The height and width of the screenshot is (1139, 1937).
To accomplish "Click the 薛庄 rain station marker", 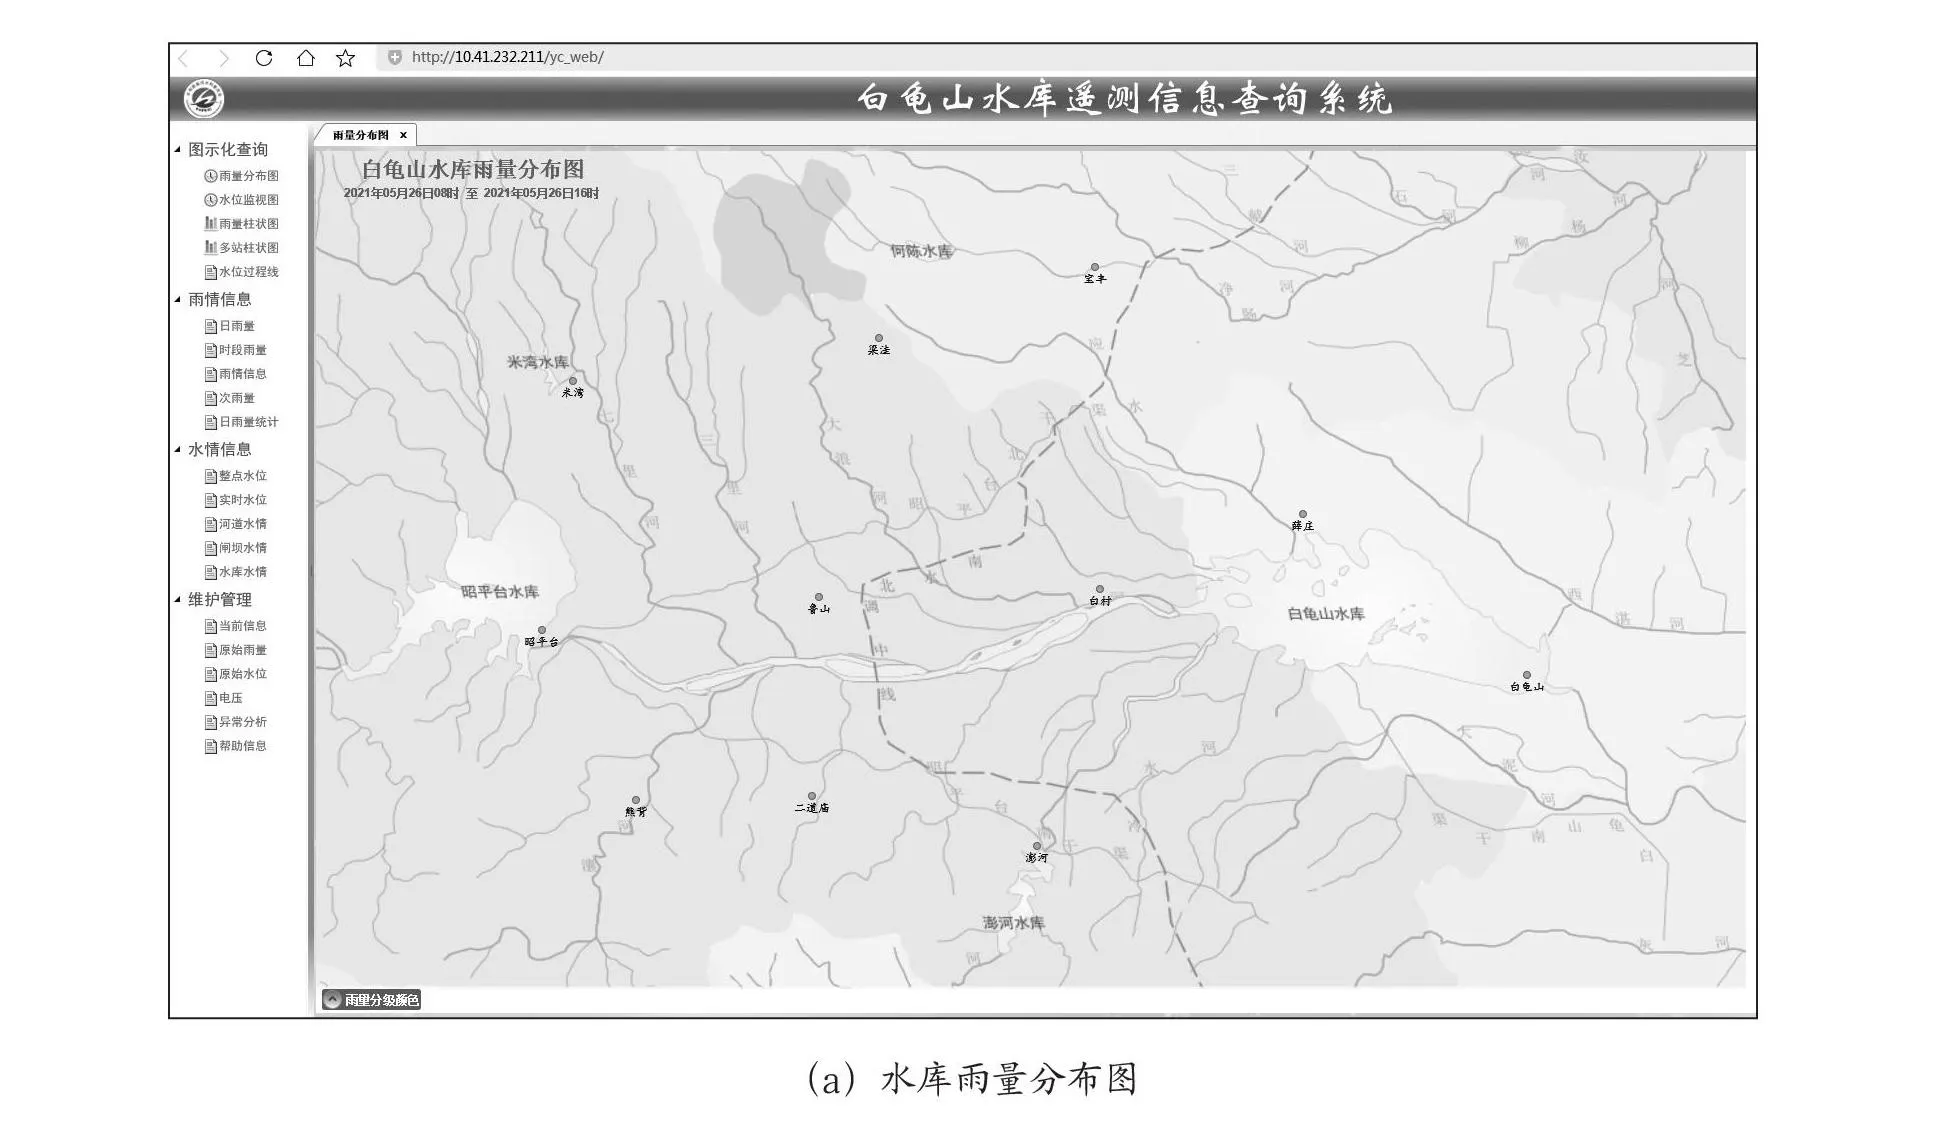I will 1303,515.
